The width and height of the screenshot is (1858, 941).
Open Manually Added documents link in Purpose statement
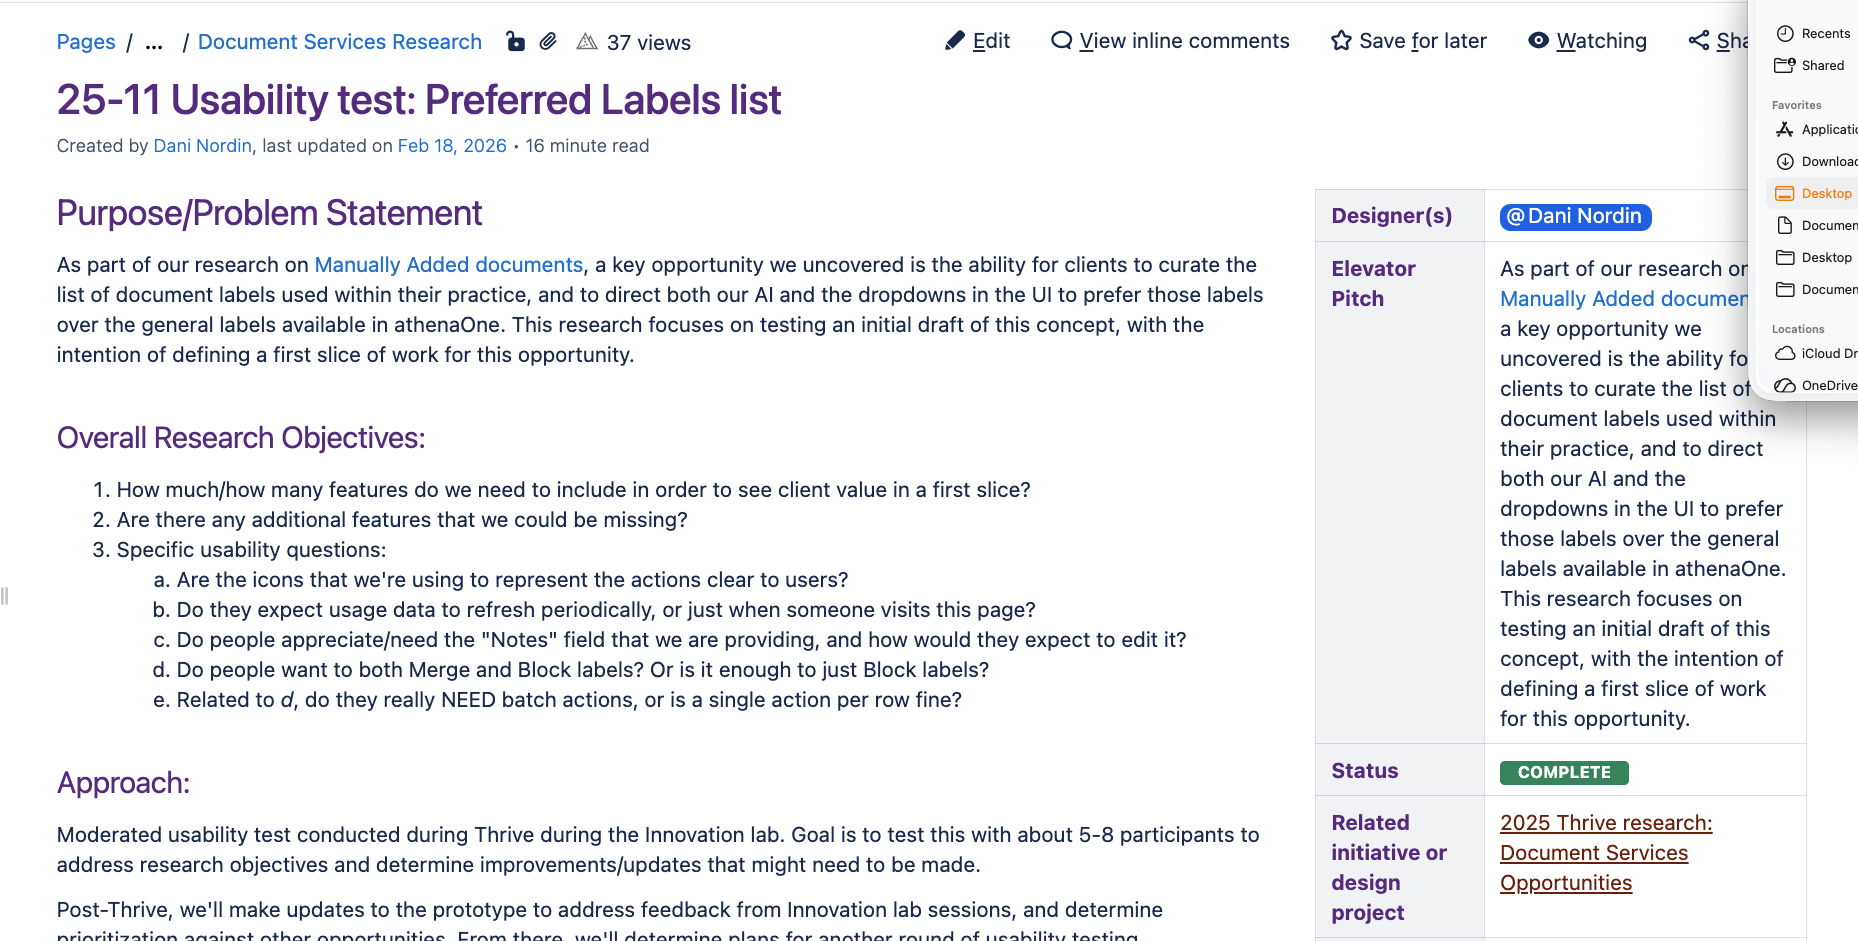(x=448, y=265)
